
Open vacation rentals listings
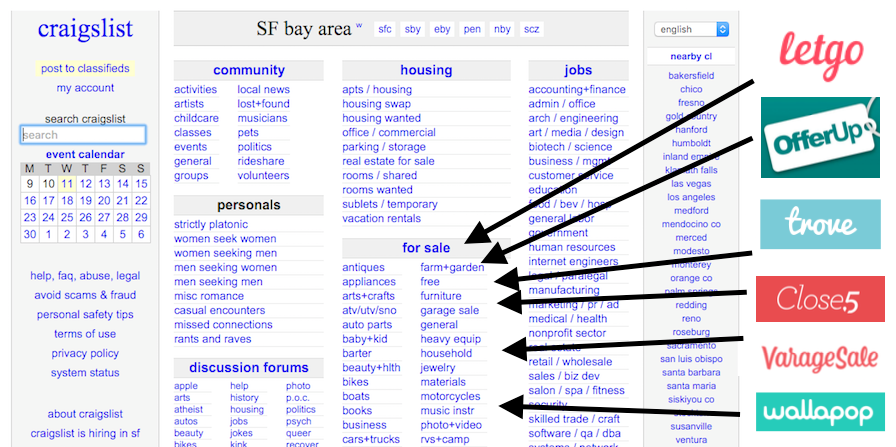tap(381, 218)
